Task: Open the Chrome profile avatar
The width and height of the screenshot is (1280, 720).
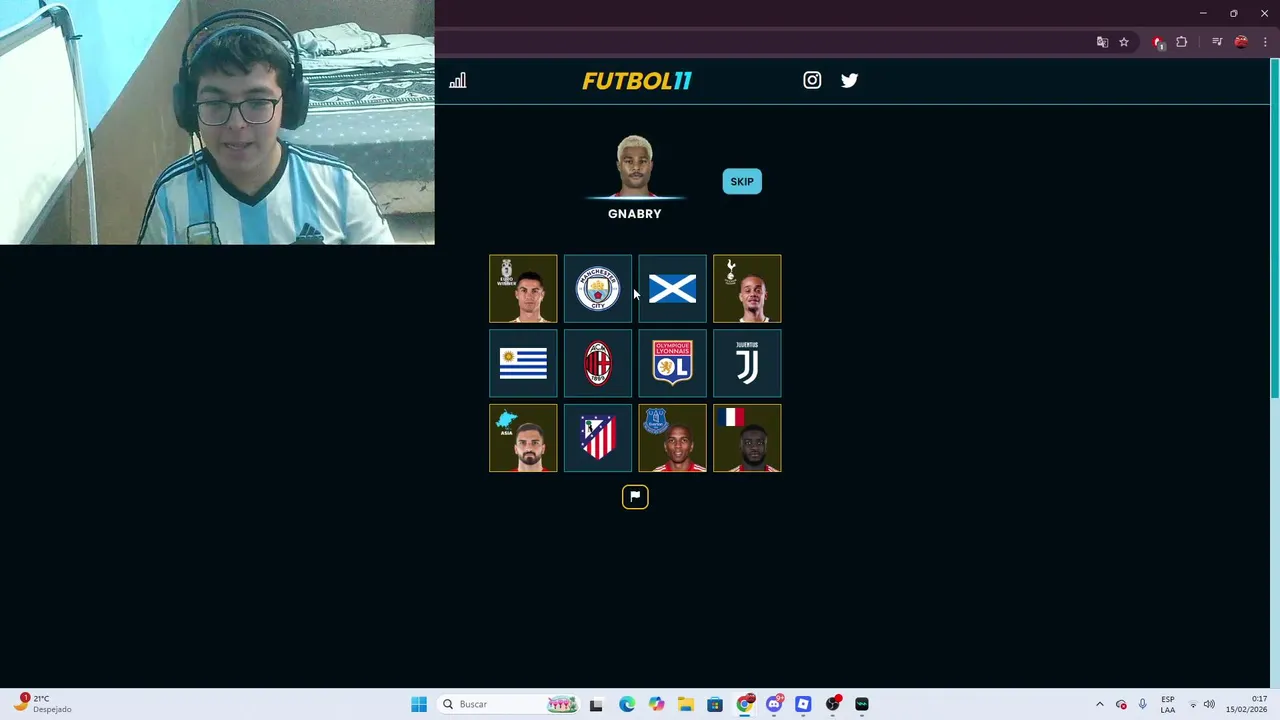Action: point(1241,42)
